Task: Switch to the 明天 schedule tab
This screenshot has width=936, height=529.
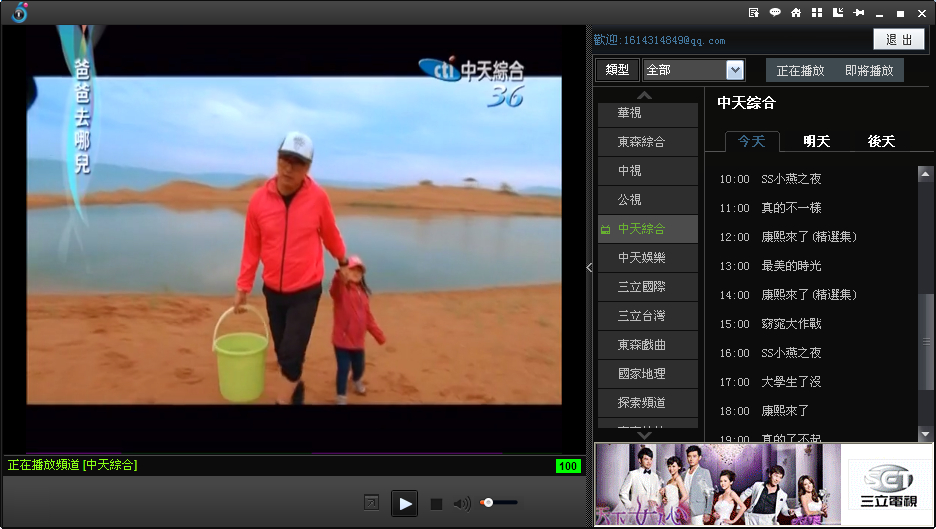Action: 816,142
